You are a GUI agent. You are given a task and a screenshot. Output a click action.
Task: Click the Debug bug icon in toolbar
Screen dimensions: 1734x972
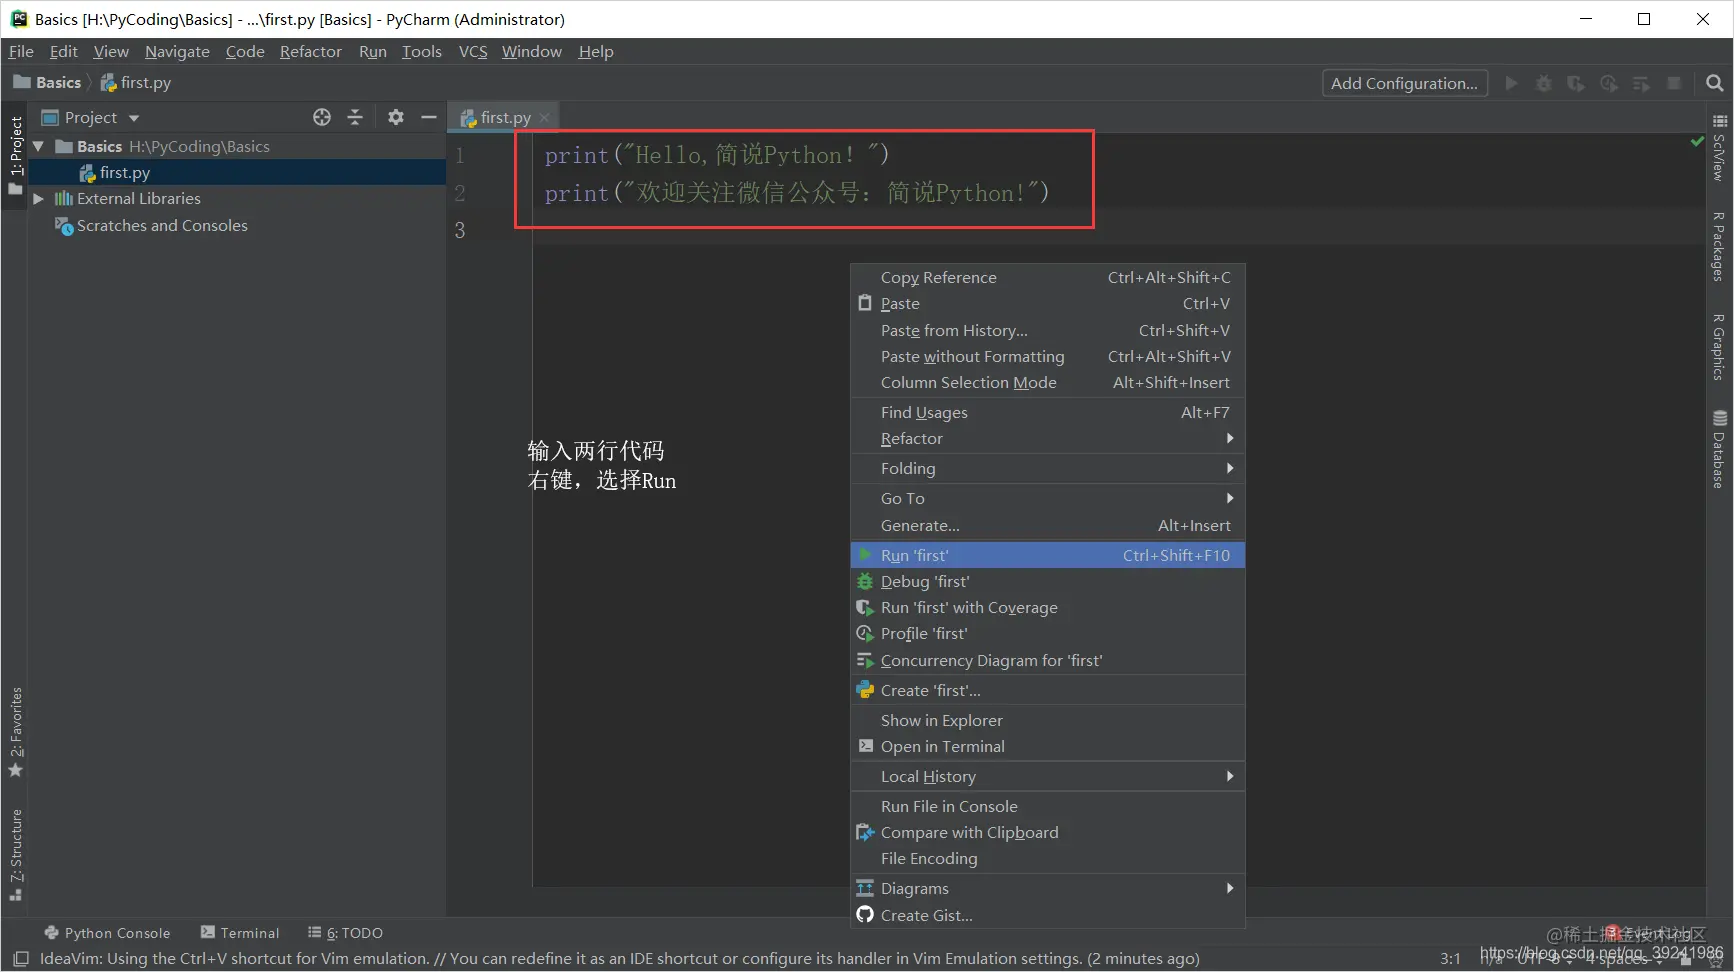click(1544, 83)
